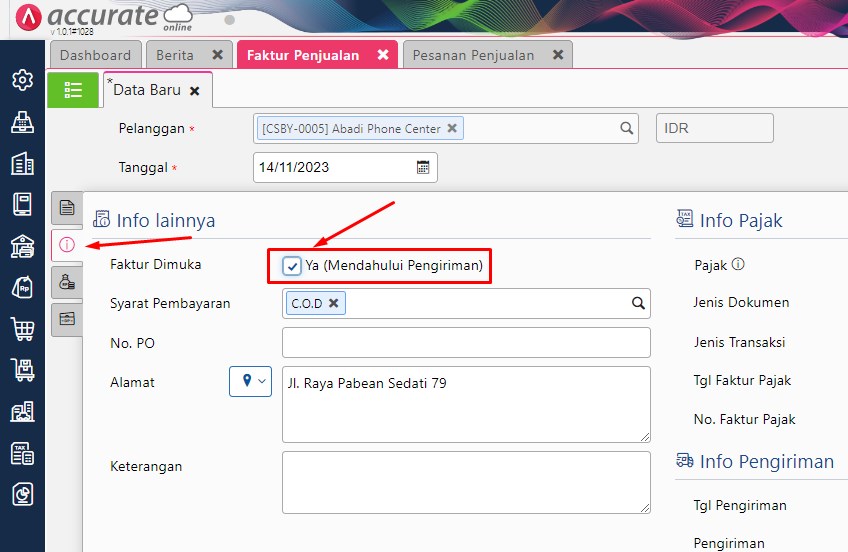848x552 pixels.
Task: Open the company building module icon
Action: 22,163
